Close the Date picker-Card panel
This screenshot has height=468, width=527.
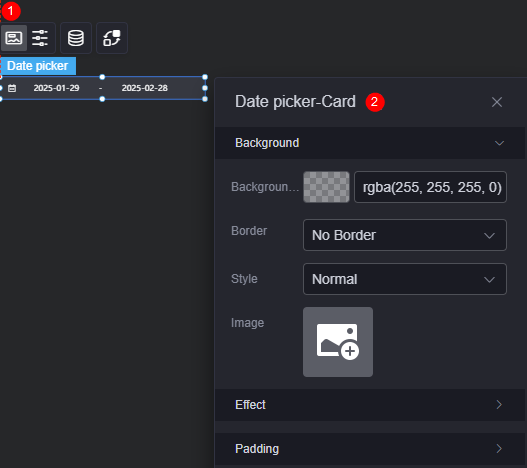click(x=497, y=102)
